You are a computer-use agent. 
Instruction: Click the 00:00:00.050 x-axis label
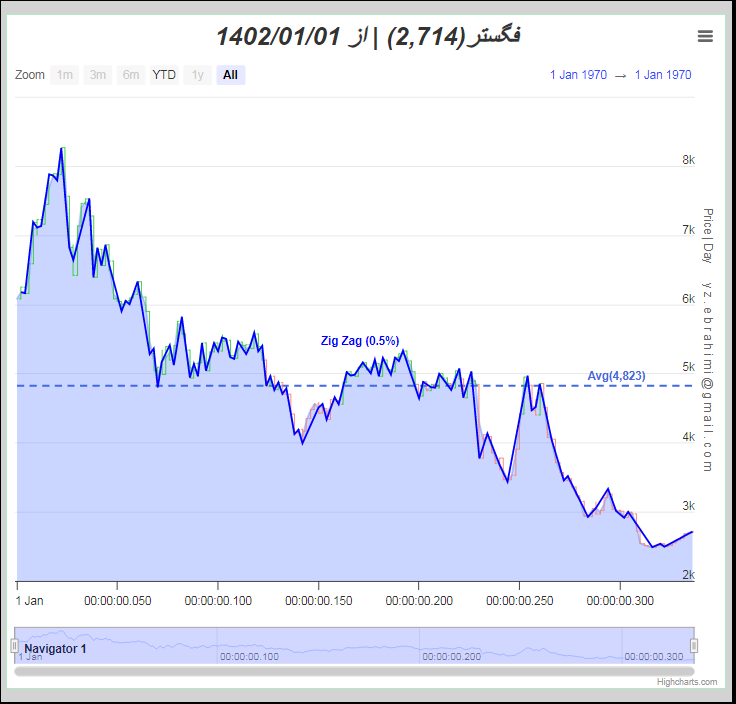118,601
